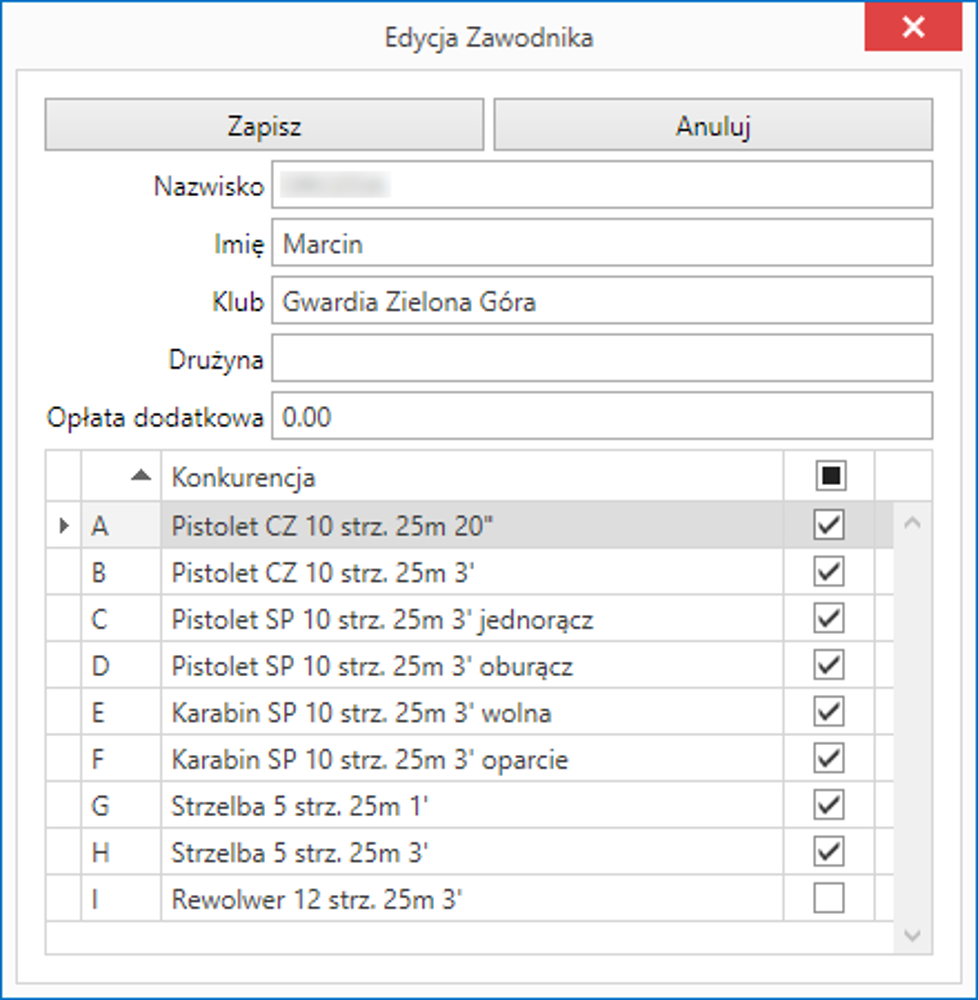Uncheck Strzelba 5 strz. 25m 1' checkbox
Image resolution: width=978 pixels, height=1000 pixels.
829,806
